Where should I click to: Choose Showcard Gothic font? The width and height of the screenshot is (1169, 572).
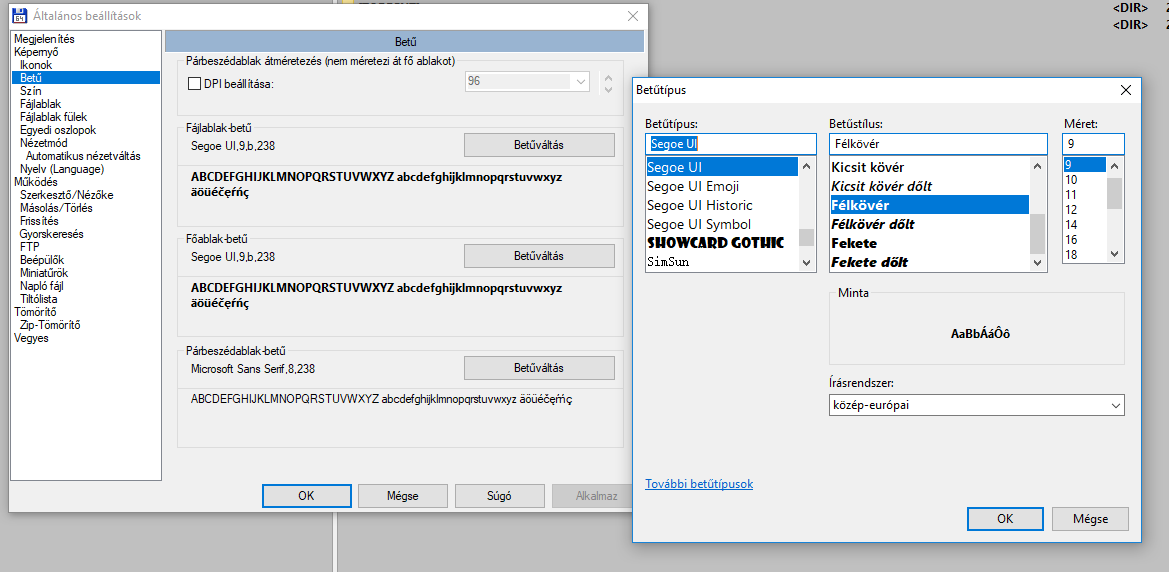tap(715, 243)
